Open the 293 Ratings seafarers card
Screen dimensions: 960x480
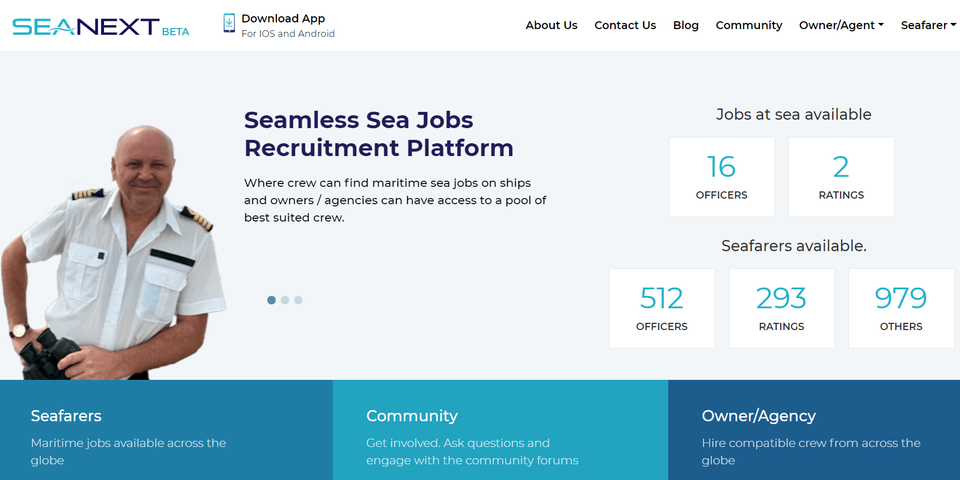781,308
